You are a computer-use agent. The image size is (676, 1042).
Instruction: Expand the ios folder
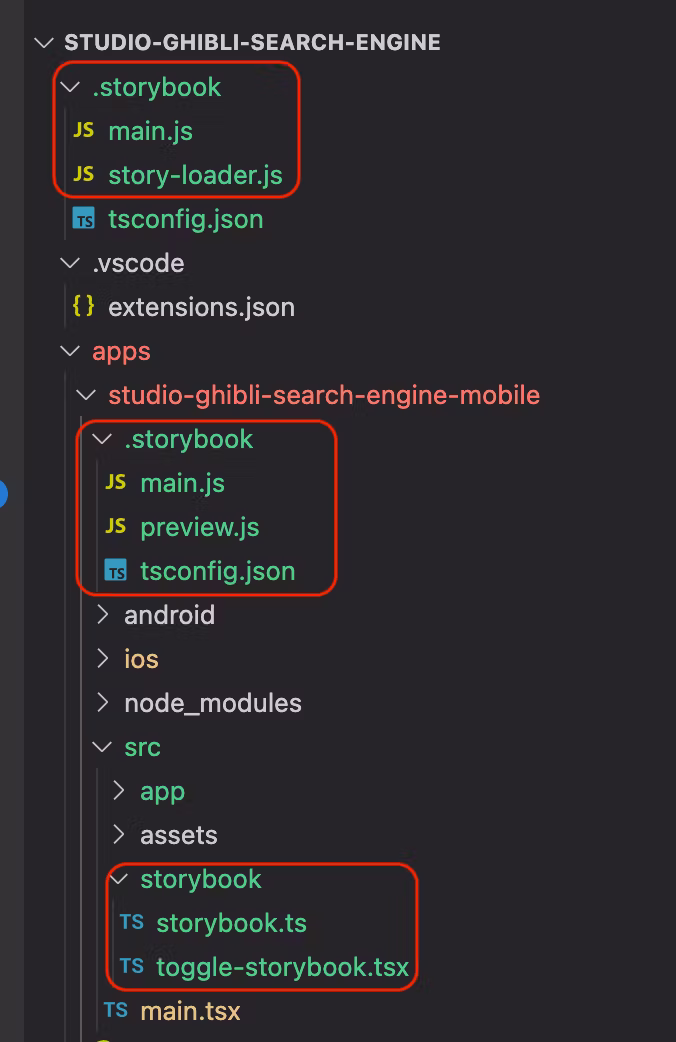[x=101, y=659]
